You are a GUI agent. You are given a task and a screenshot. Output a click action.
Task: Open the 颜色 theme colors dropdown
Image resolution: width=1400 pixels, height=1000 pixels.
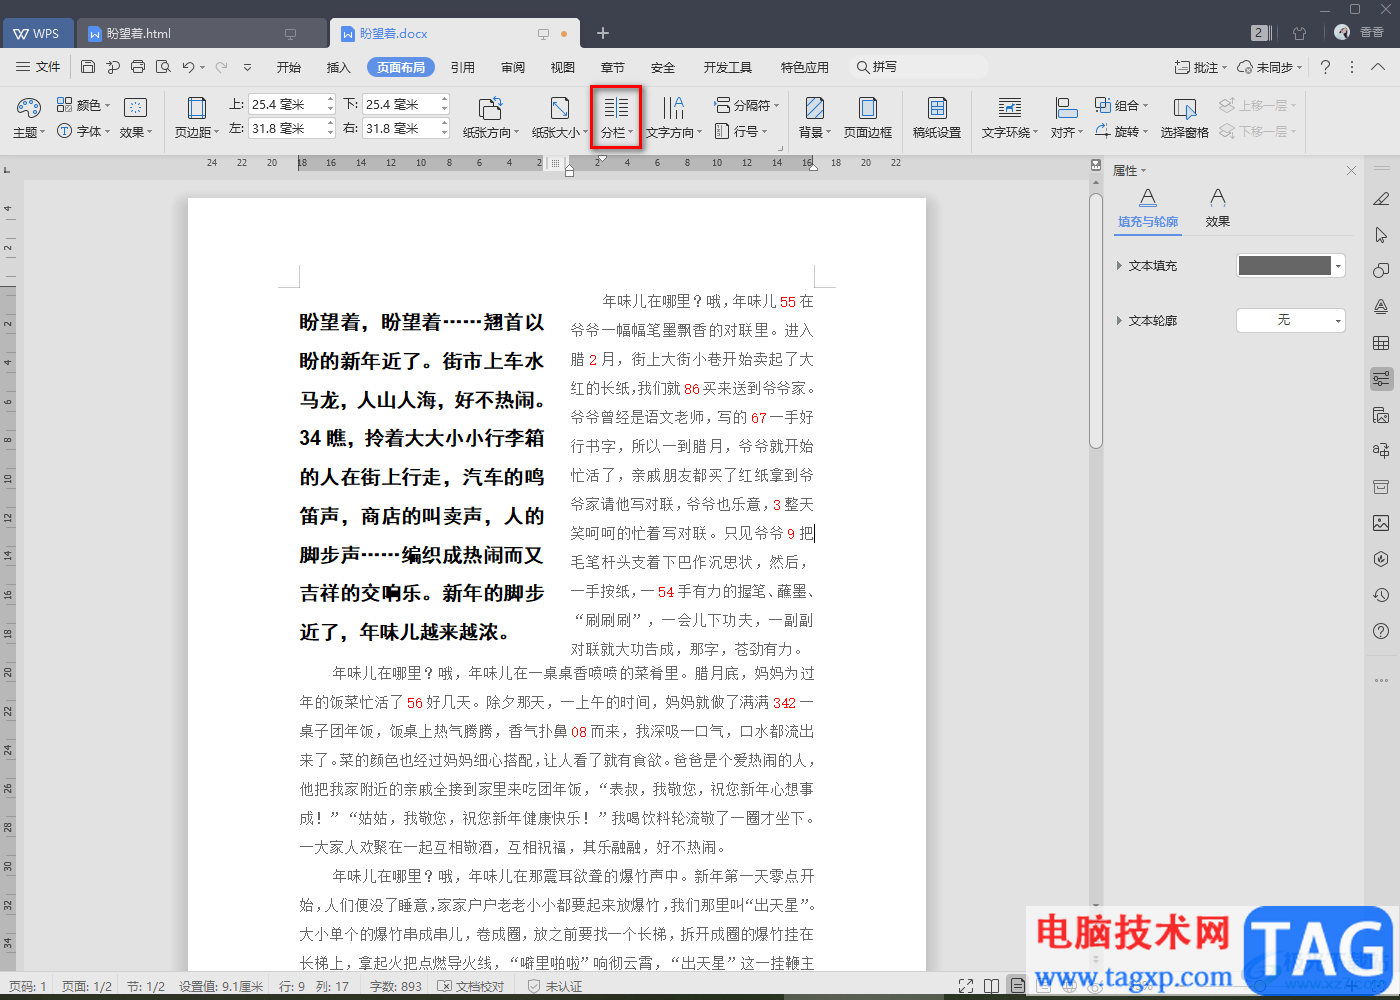[84, 105]
